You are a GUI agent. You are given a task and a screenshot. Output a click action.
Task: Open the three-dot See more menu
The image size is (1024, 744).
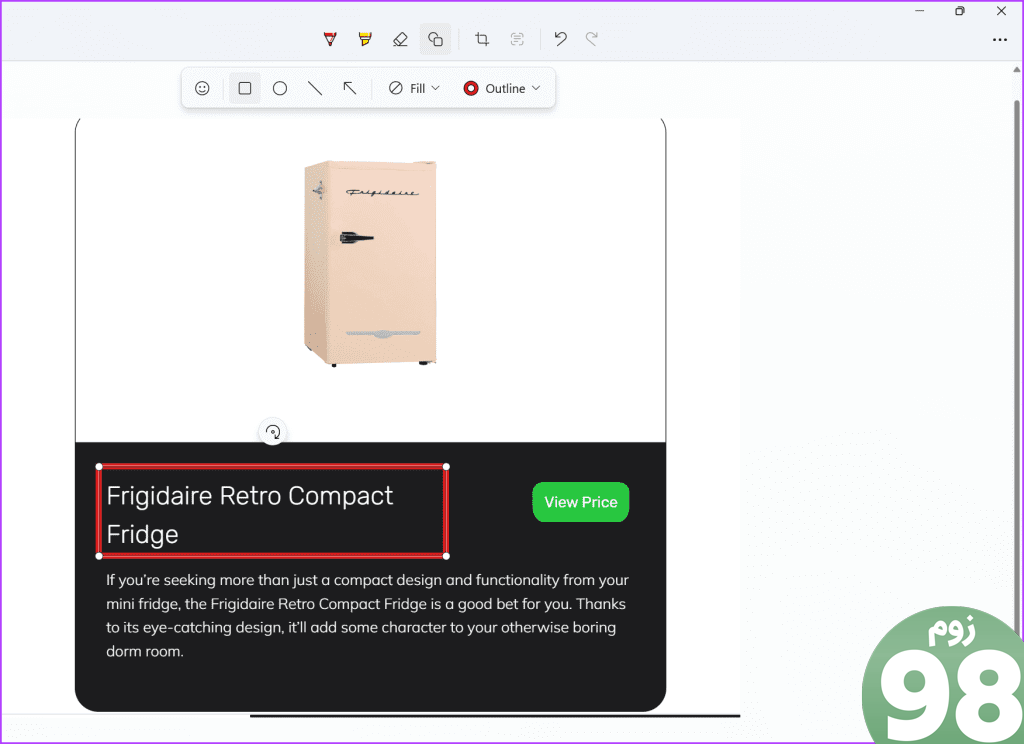pos(1000,40)
